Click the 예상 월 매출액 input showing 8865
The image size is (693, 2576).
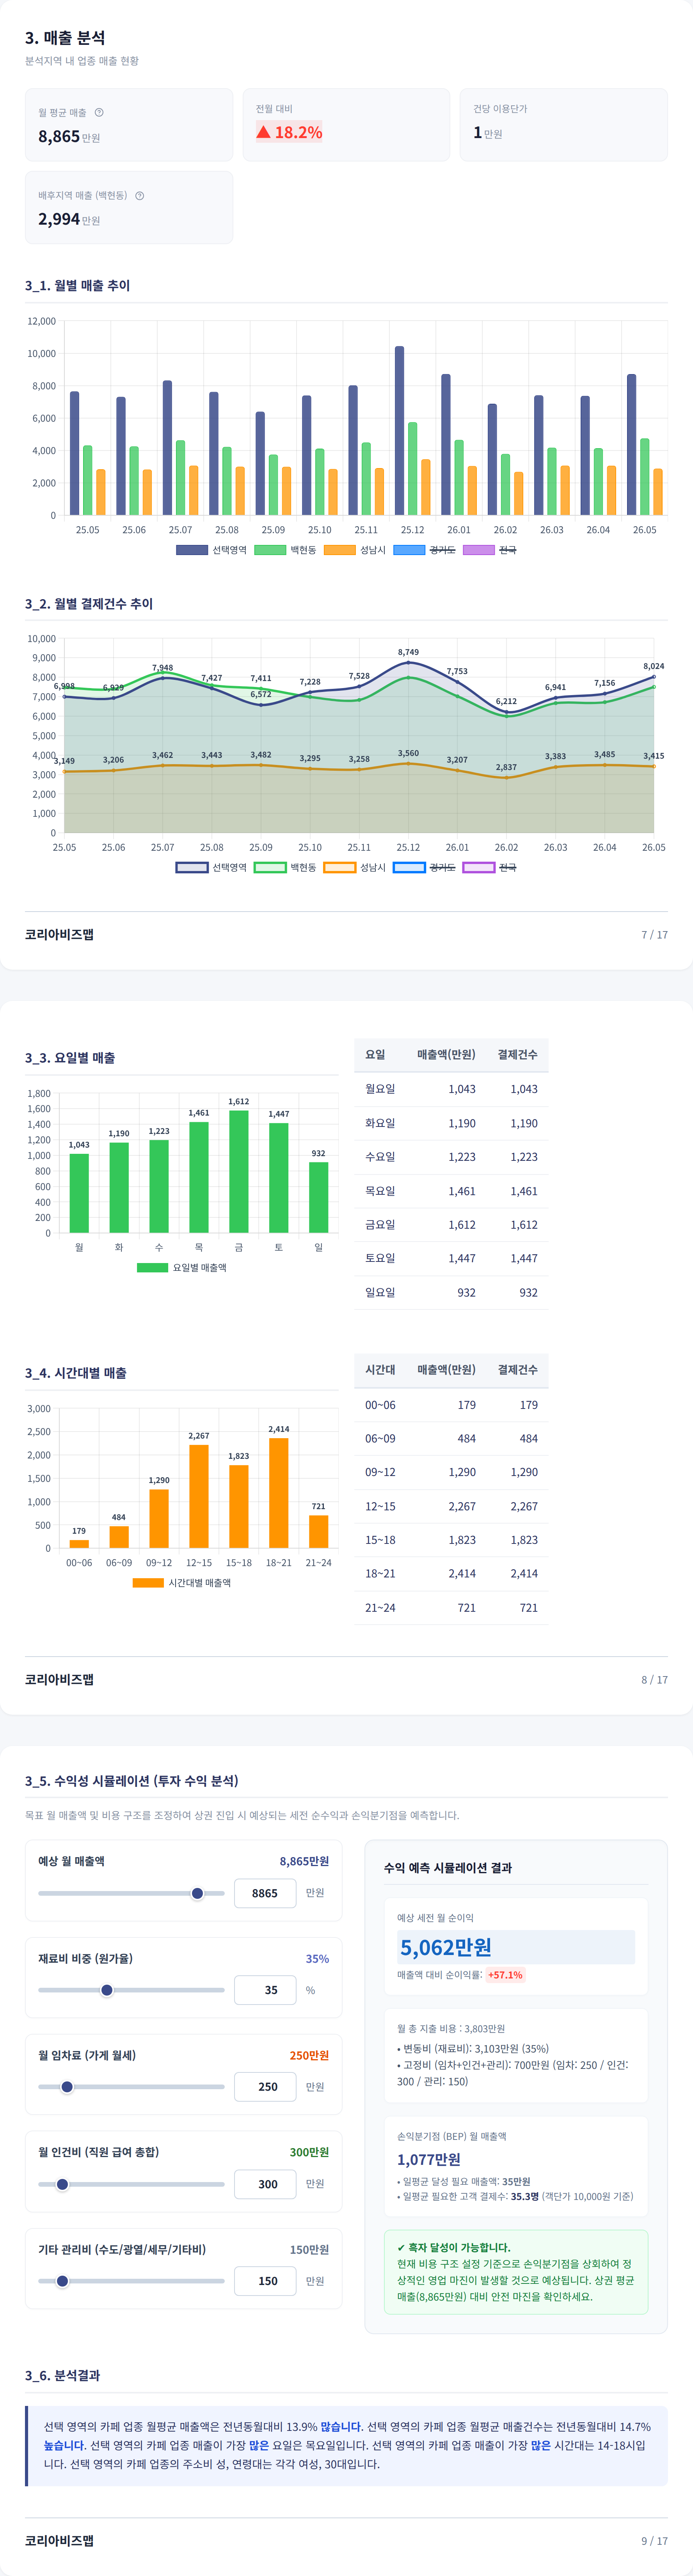click(x=265, y=1893)
